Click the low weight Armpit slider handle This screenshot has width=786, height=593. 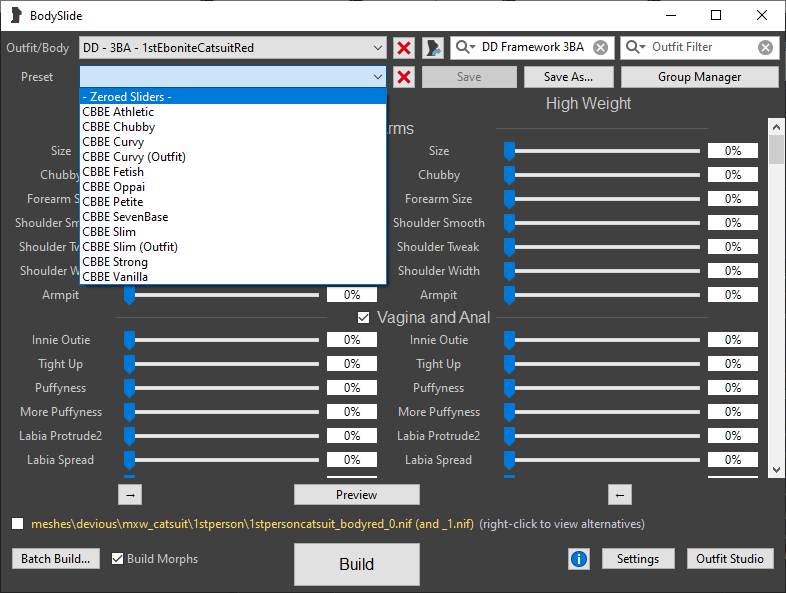pyautogui.click(x=129, y=295)
